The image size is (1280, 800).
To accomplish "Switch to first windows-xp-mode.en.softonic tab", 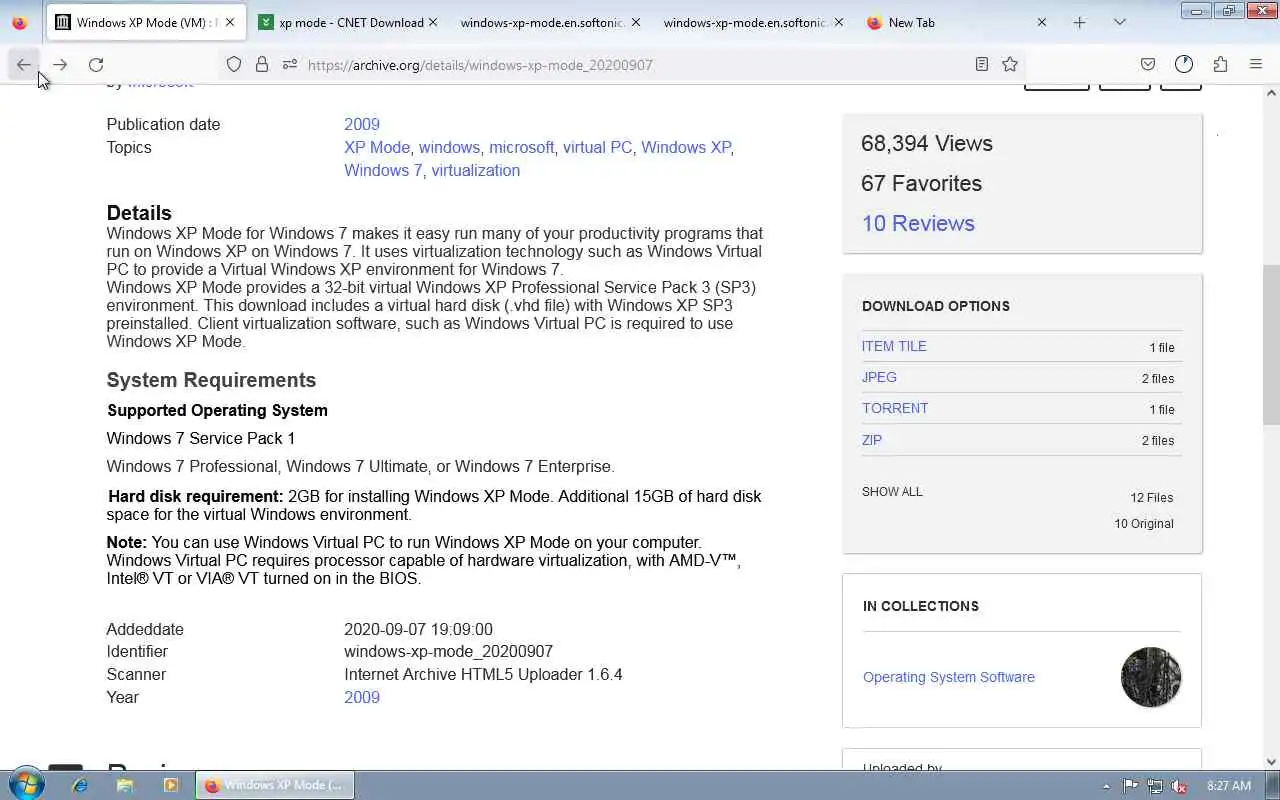I will click(548, 22).
